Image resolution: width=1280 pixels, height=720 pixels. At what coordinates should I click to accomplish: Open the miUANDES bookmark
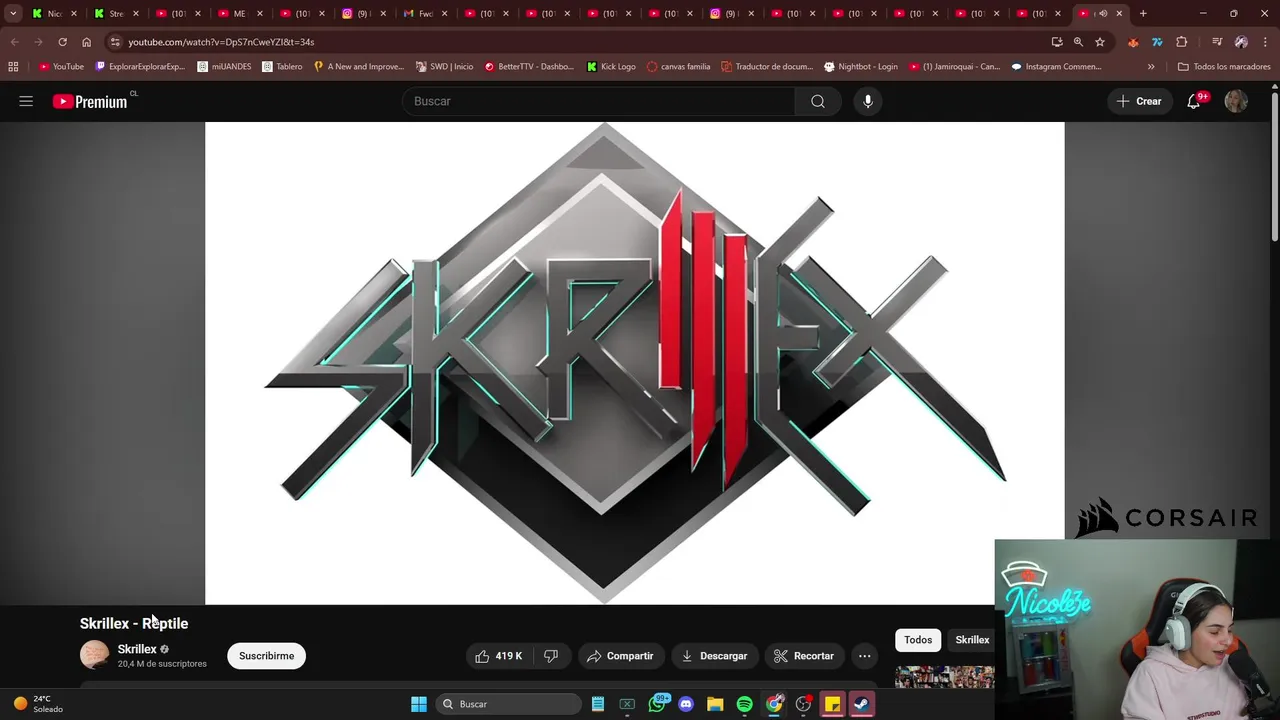225,67
